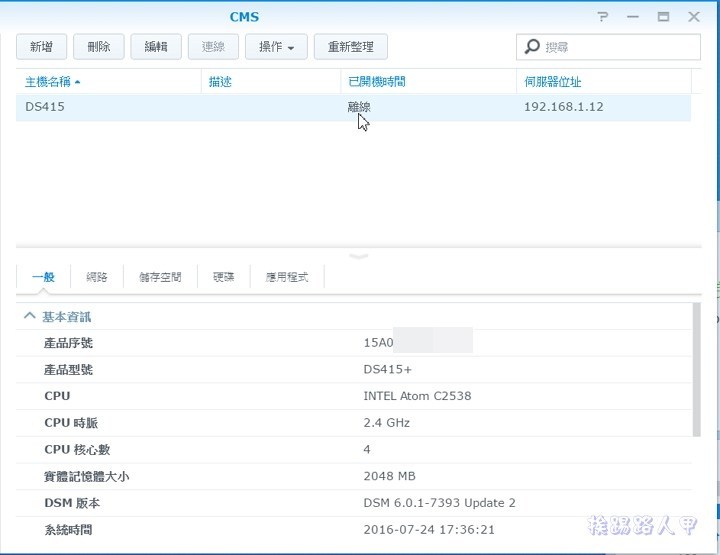The height and width of the screenshot is (555, 720).
Task: Collapse the 基本資訊 section
Action: [30, 316]
